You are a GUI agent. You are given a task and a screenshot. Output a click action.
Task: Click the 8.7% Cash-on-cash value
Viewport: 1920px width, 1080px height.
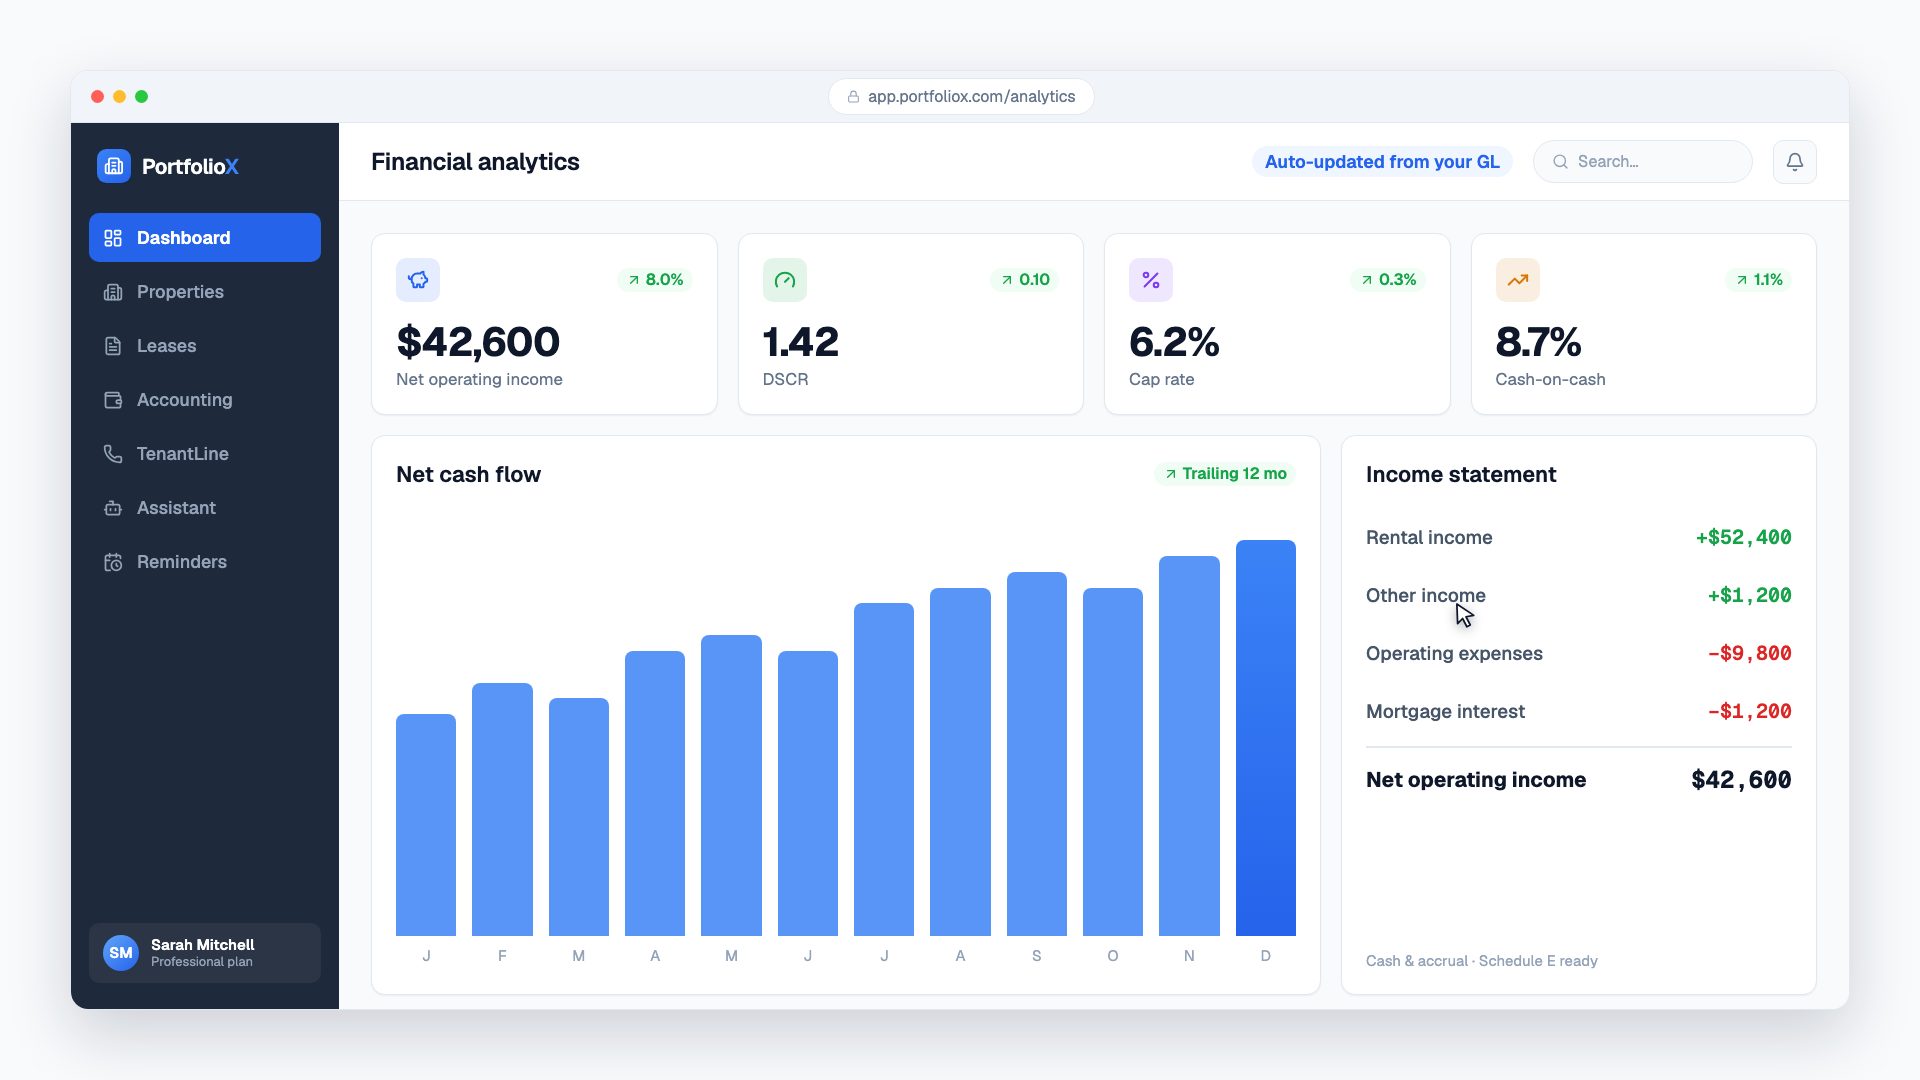[1538, 342]
